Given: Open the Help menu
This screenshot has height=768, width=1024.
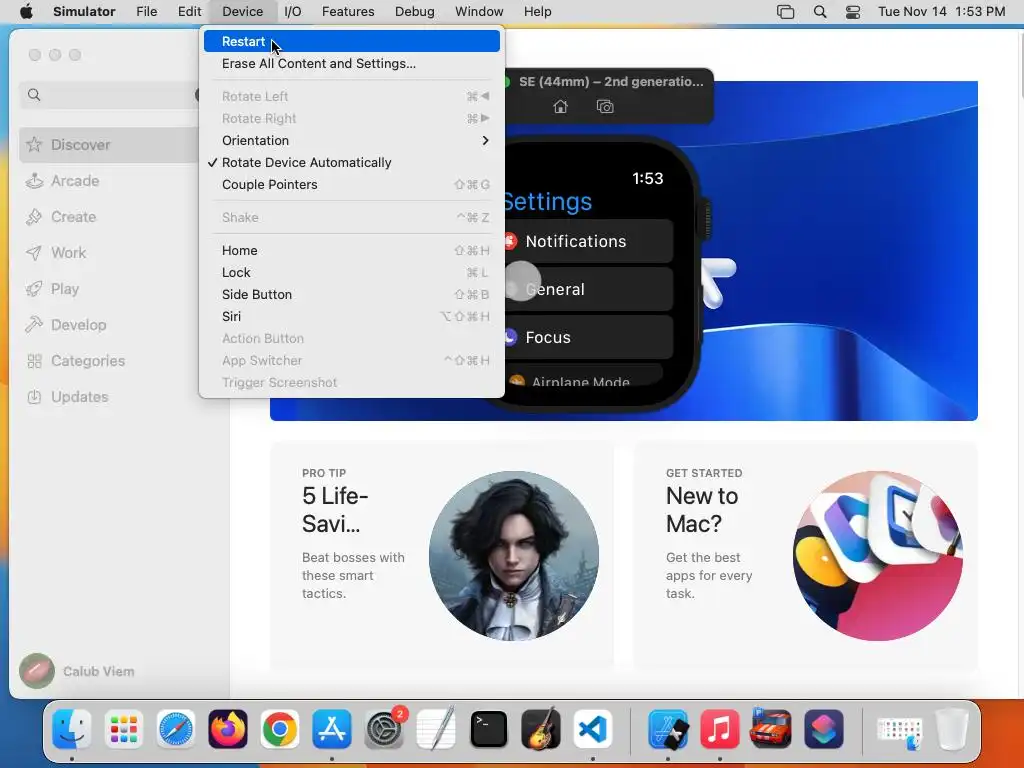Looking at the screenshot, I should [x=537, y=12].
